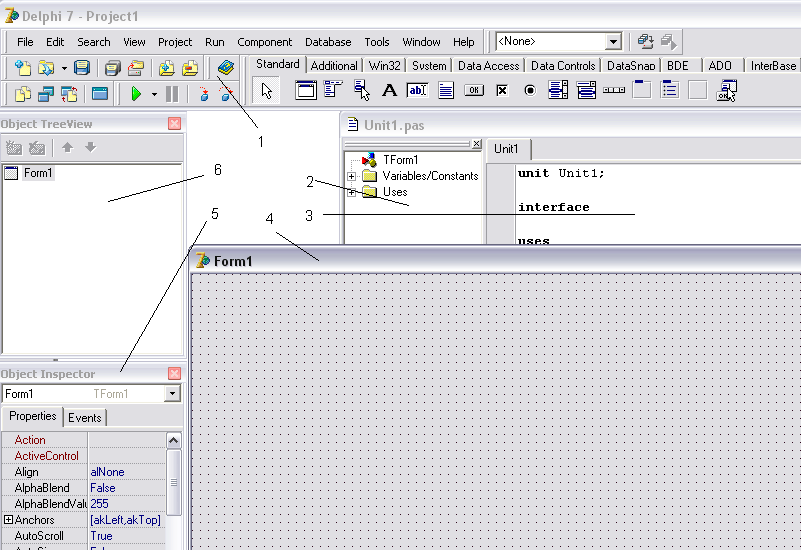801x550 pixels.
Task: Open the Object Inspector Form1 component dropdown
Action: [173, 394]
